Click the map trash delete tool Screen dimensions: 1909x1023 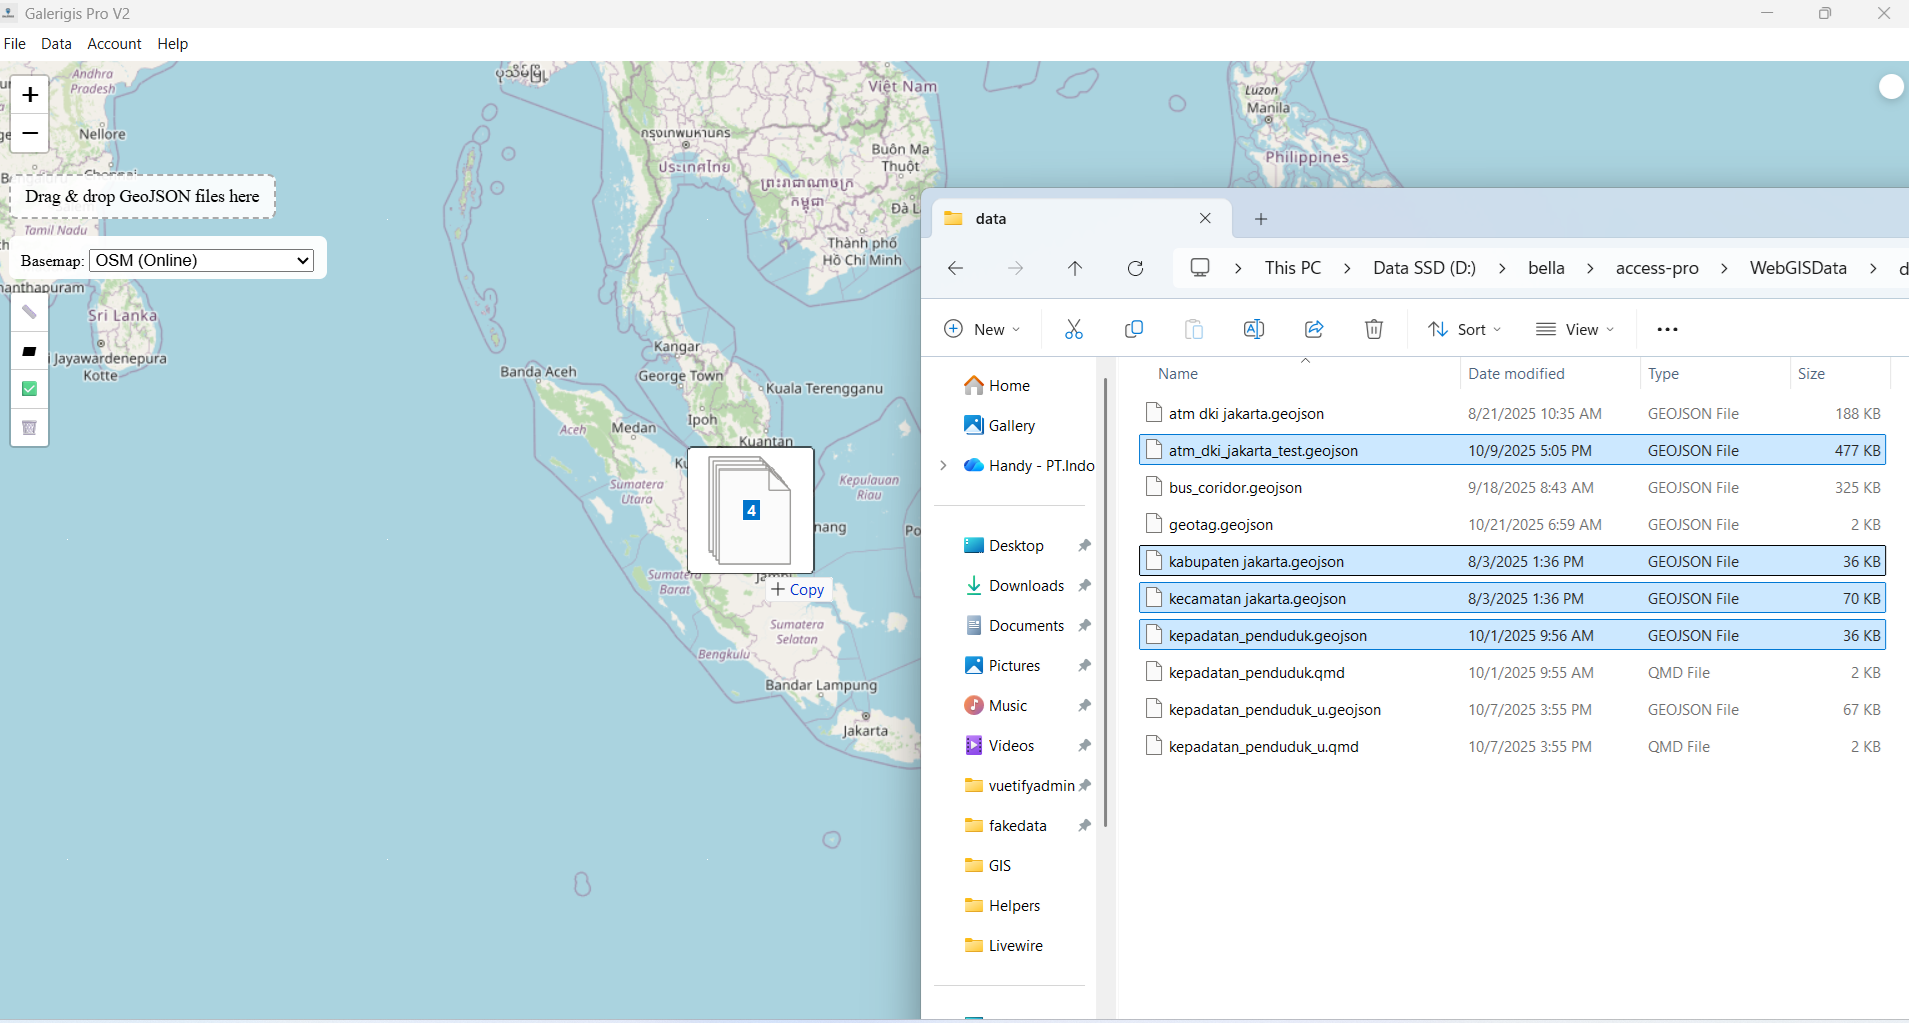[x=29, y=428]
